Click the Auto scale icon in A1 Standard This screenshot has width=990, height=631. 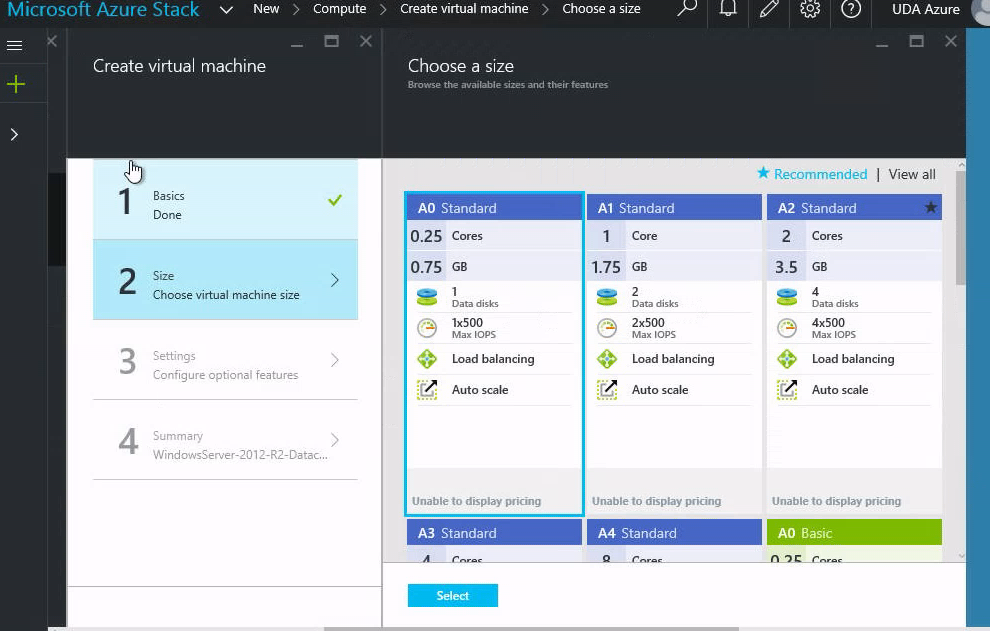607,390
